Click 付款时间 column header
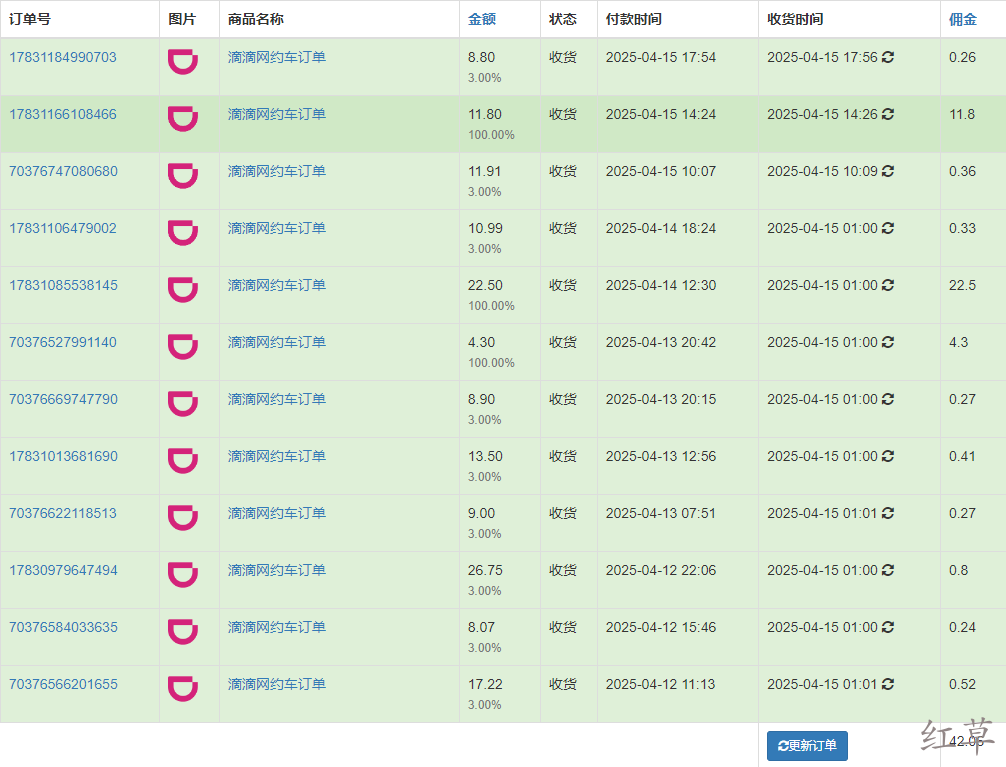Image resolution: width=1006 pixels, height=767 pixels. click(633, 19)
